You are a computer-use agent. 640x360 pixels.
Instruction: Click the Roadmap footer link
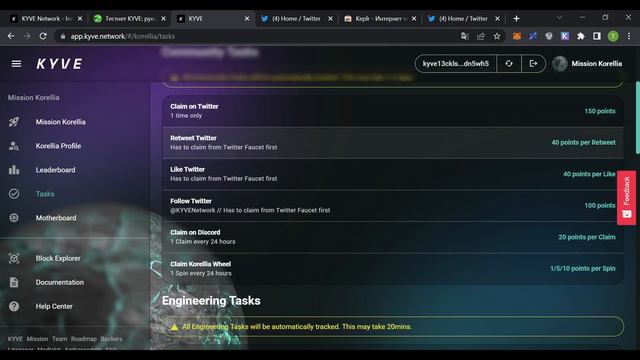(84, 339)
